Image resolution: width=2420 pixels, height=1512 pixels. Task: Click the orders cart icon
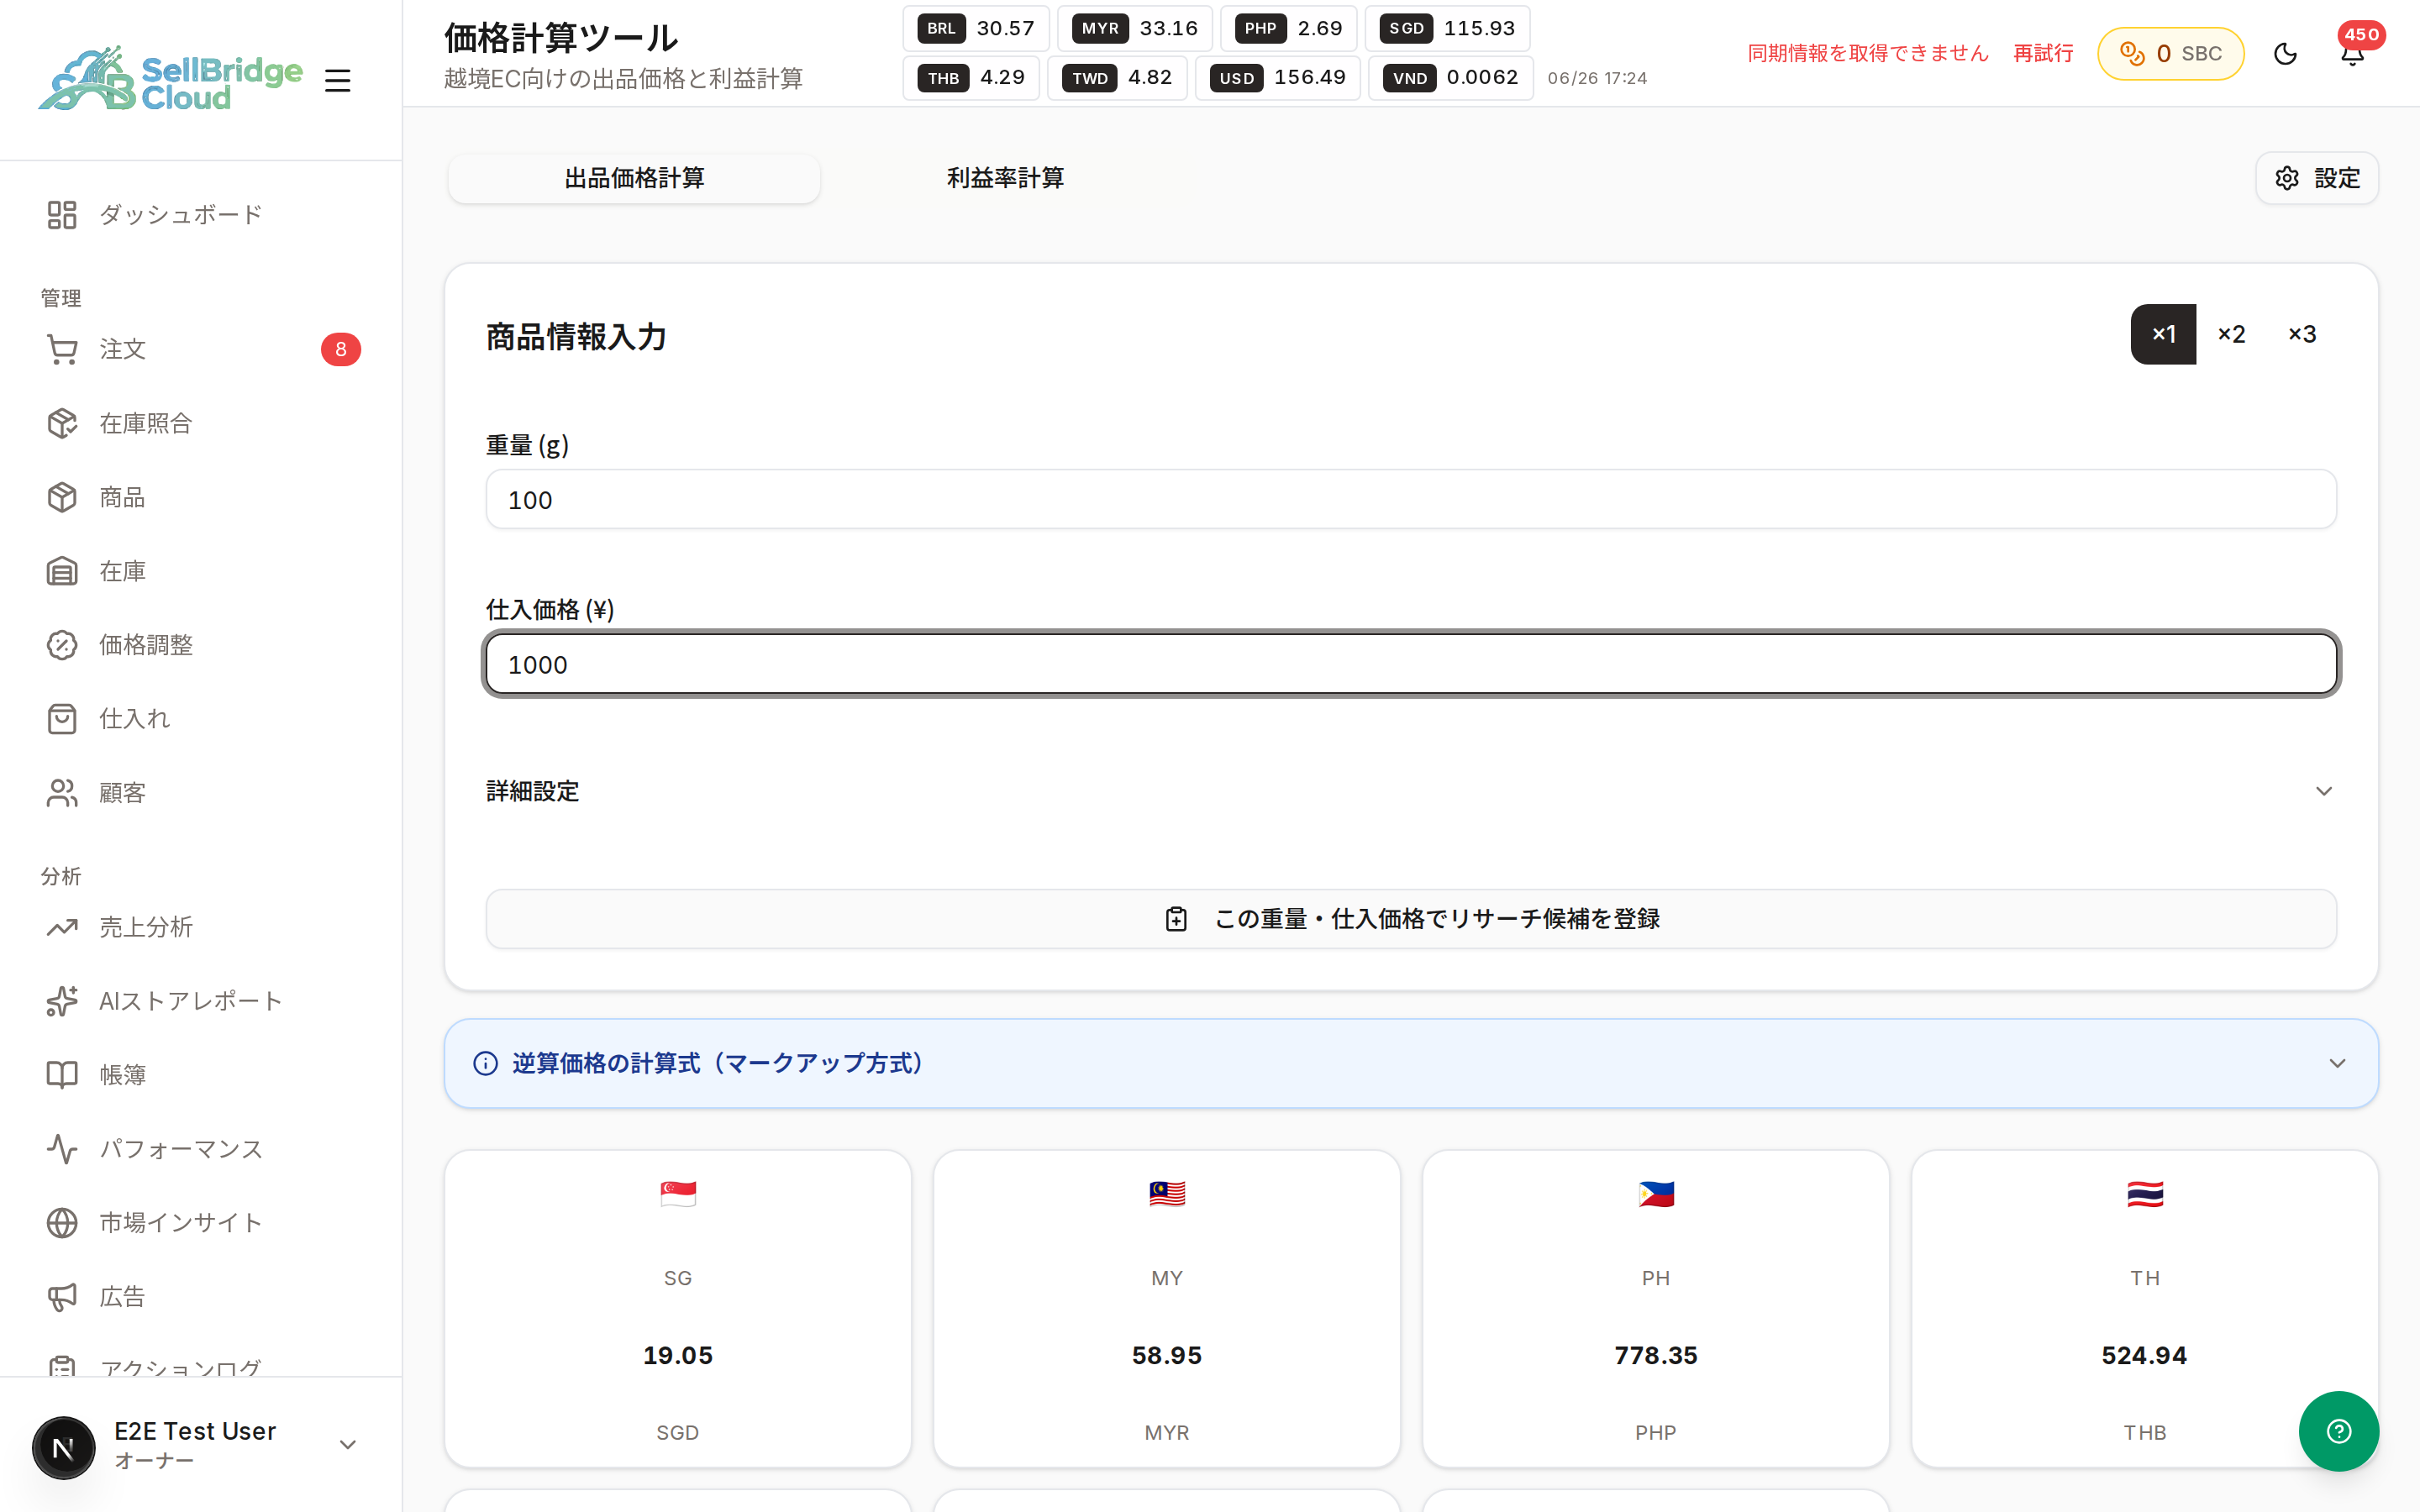pos(62,349)
